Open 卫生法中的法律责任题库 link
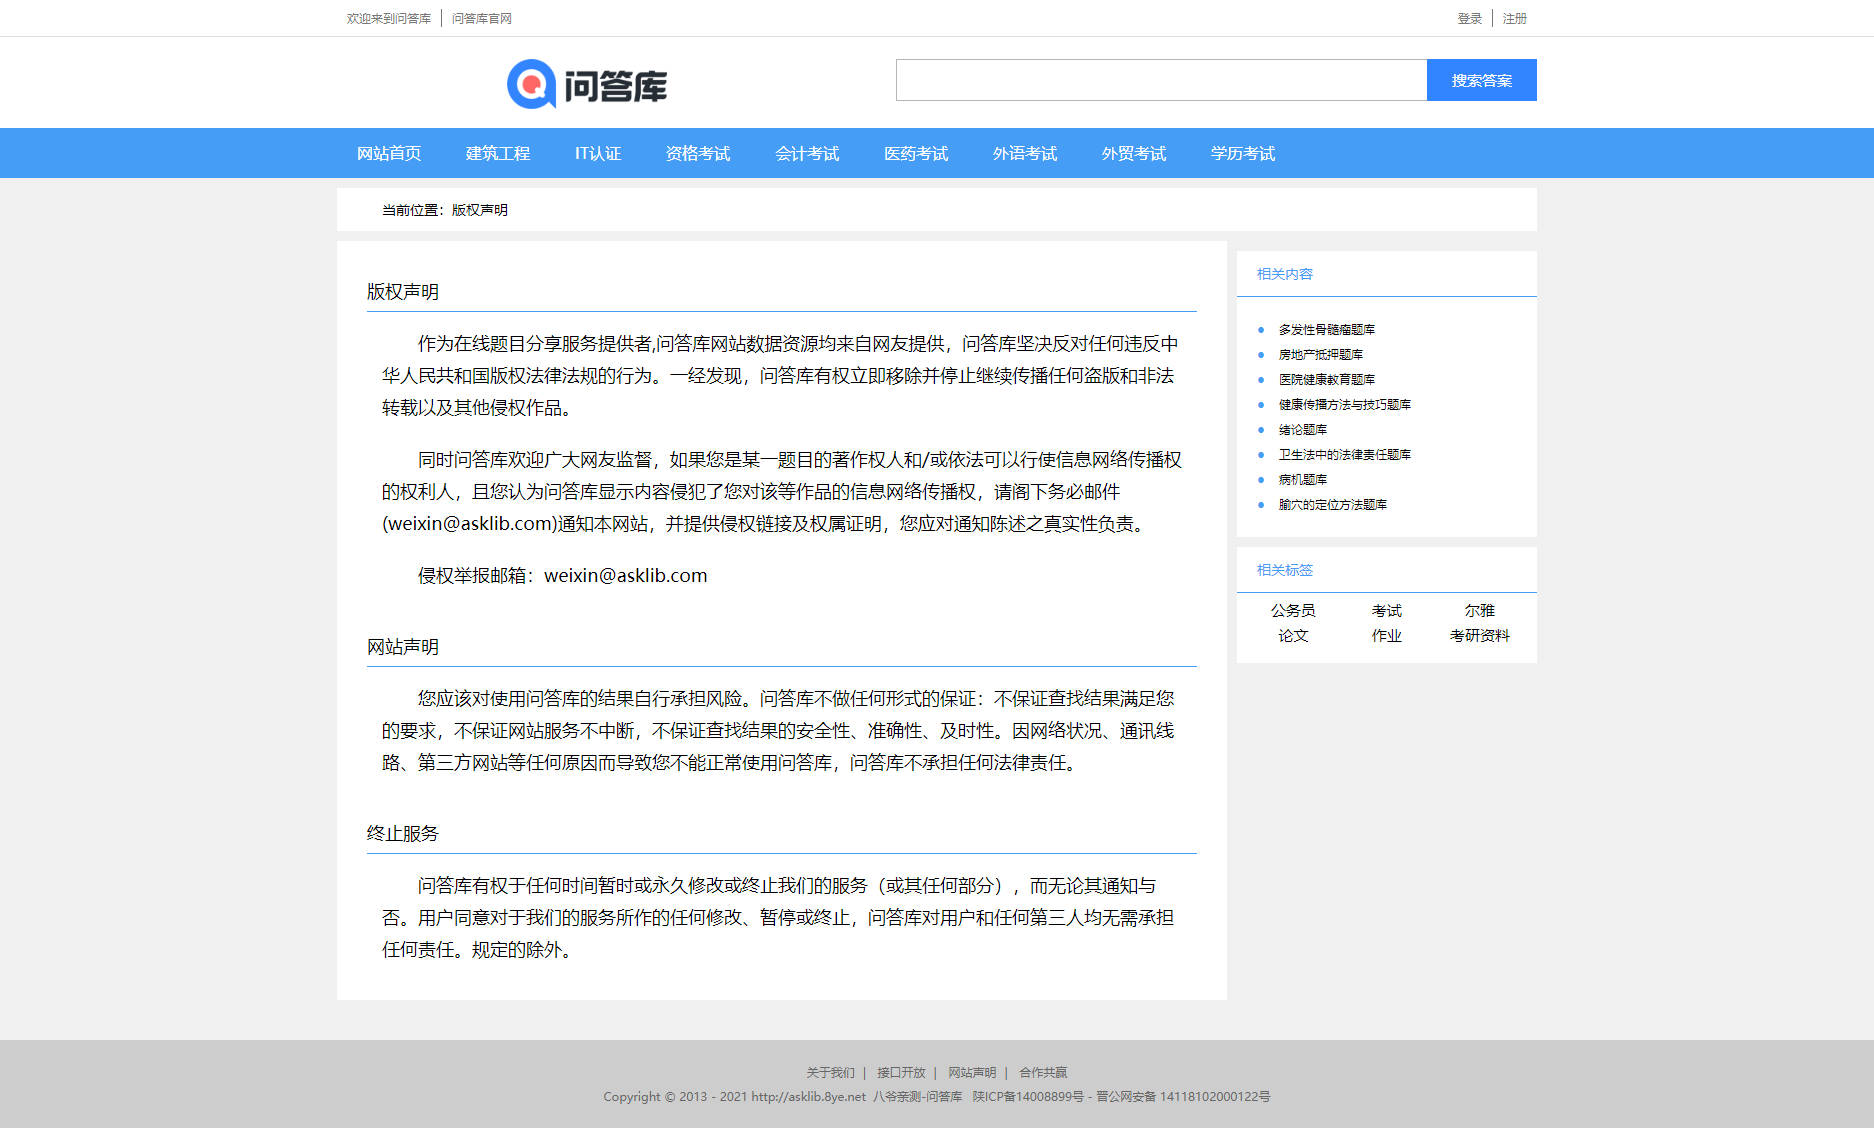Screen dimensions: 1874x1128 click(1345, 454)
